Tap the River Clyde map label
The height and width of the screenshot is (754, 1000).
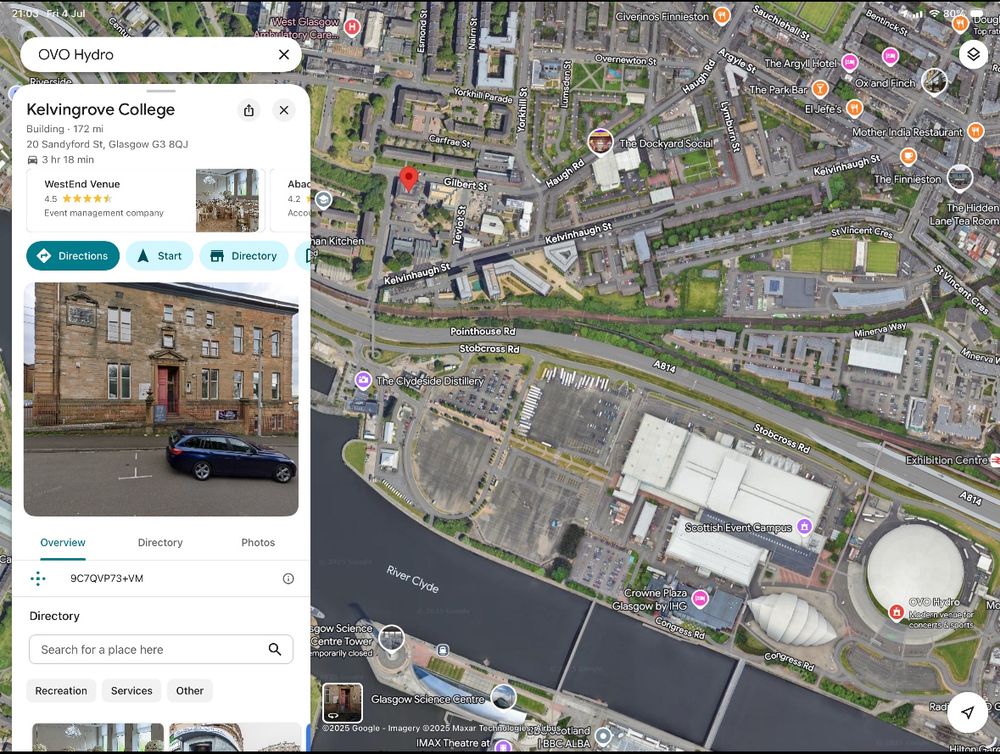pyautogui.click(x=412, y=579)
